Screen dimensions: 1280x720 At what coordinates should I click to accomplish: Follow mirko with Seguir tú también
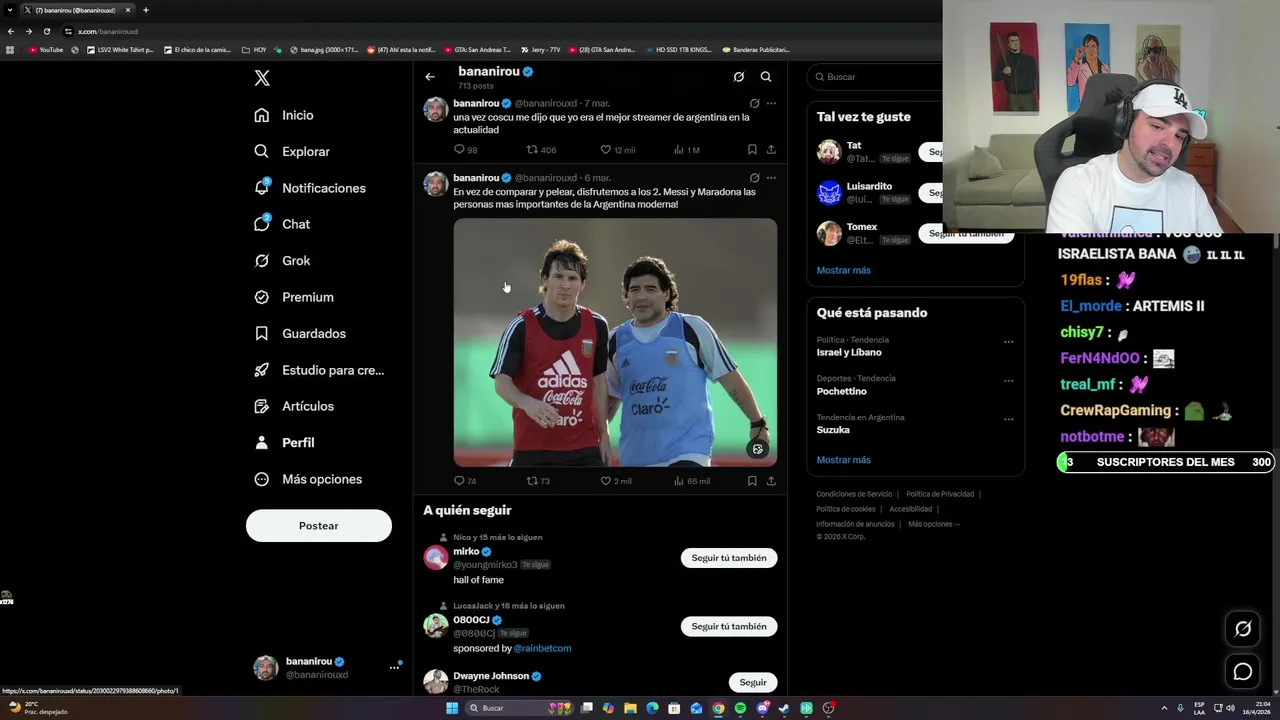click(x=729, y=558)
